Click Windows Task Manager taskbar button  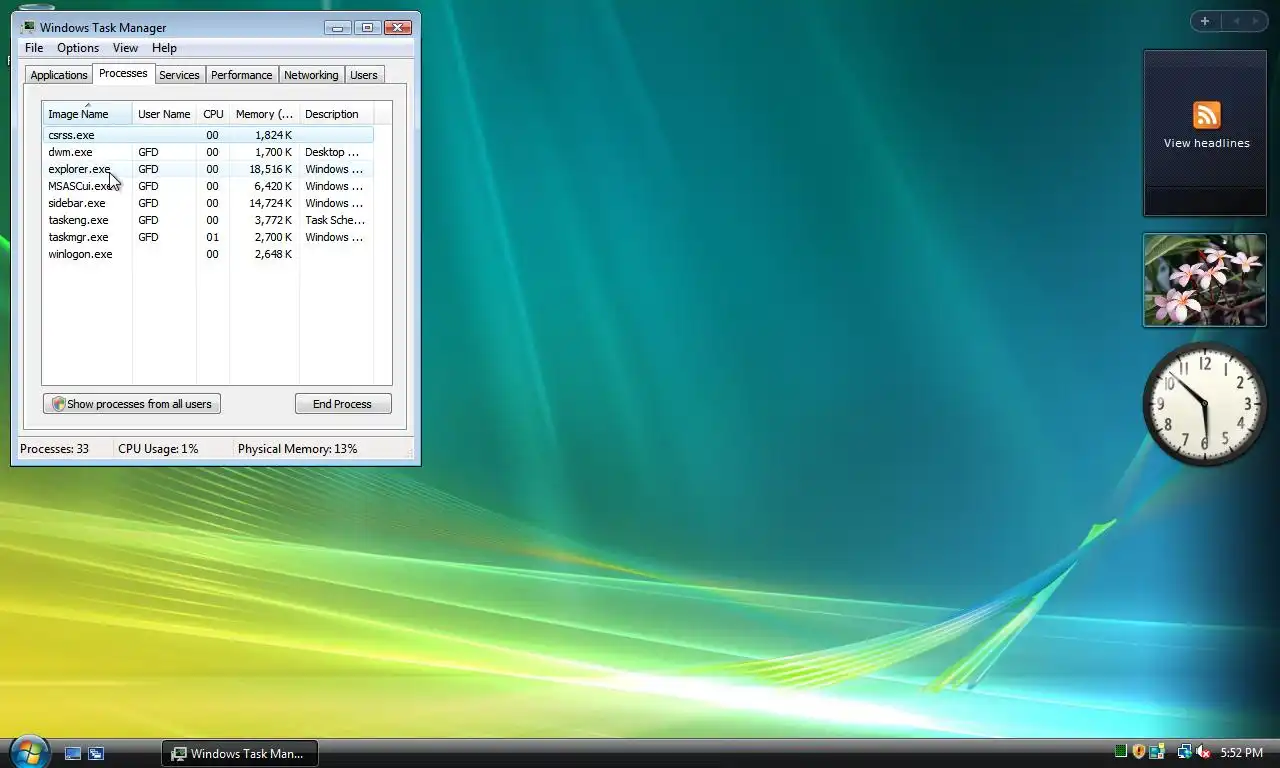pos(240,753)
